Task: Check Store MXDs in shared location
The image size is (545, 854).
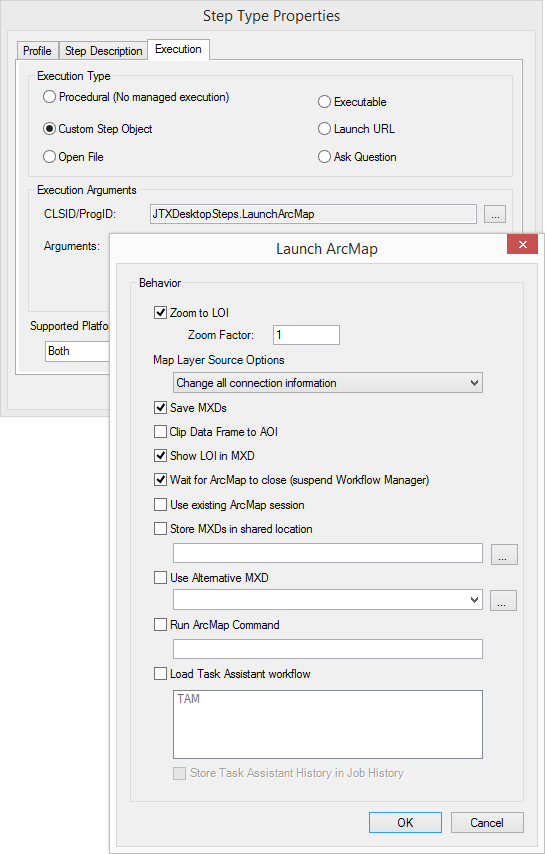Action: (160, 529)
